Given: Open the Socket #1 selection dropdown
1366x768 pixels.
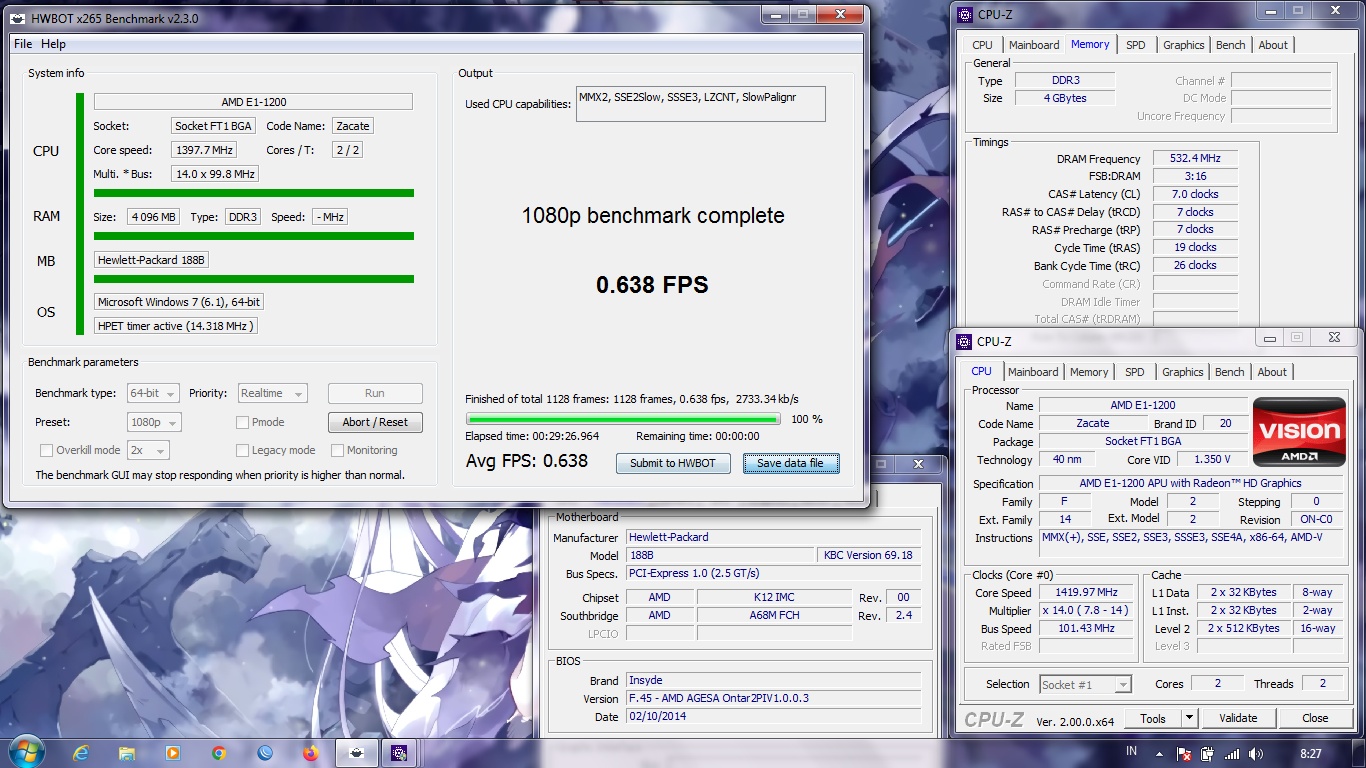Looking at the screenshot, I should tap(1085, 685).
